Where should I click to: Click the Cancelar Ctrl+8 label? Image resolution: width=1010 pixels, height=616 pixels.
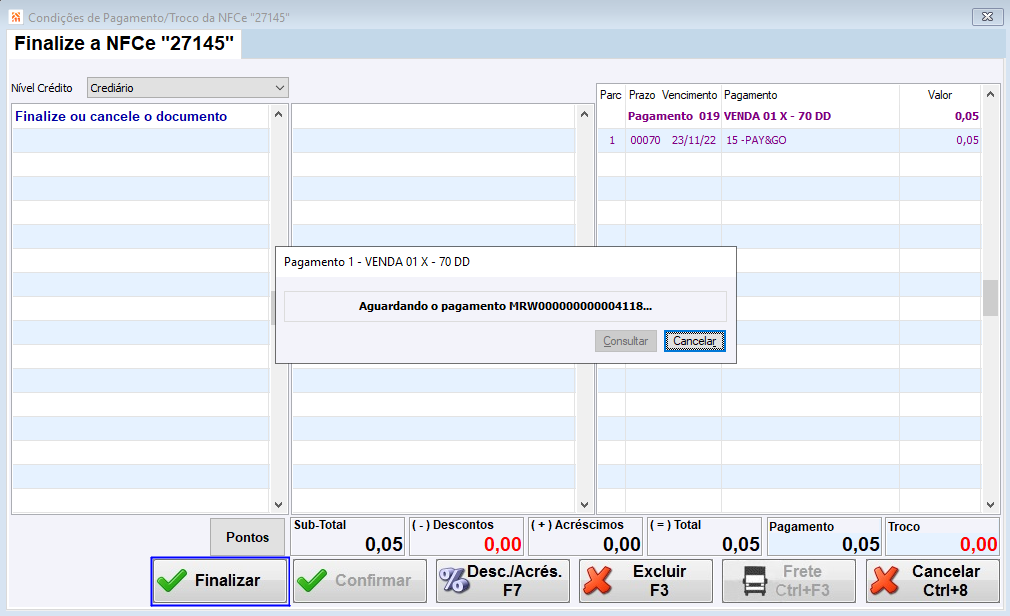(x=946, y=581)
